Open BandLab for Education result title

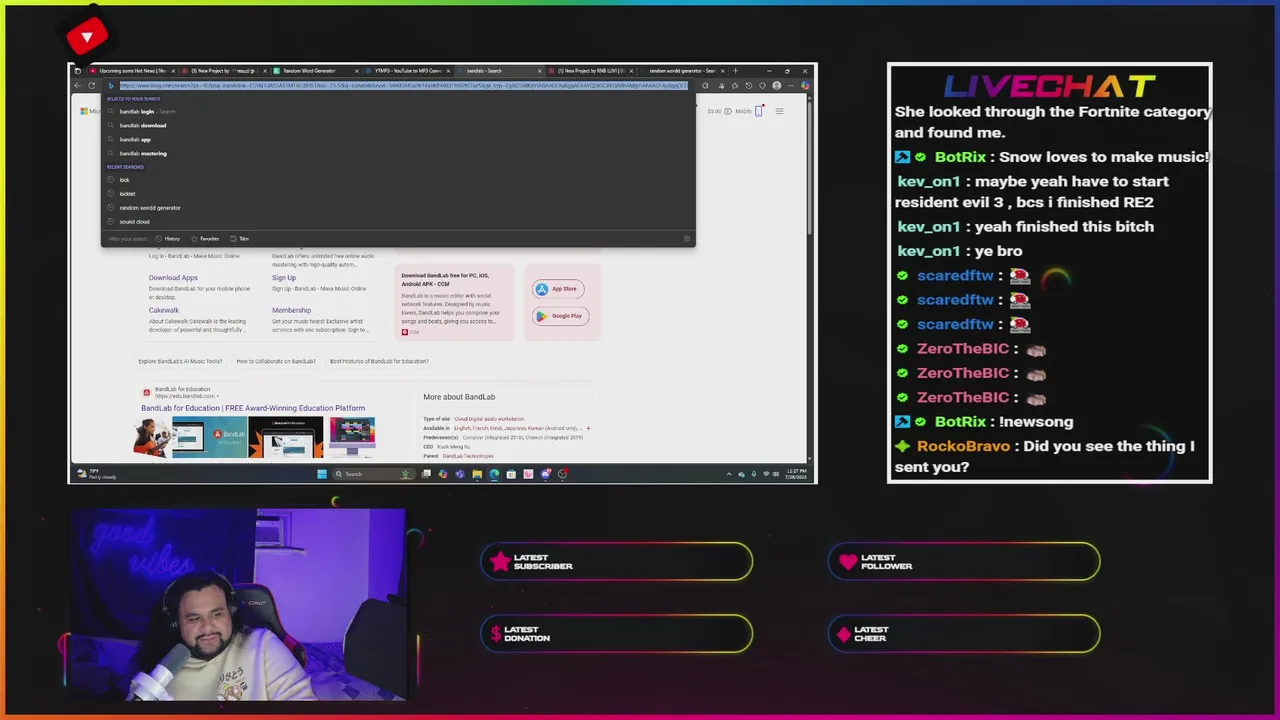tap(253, 408)
